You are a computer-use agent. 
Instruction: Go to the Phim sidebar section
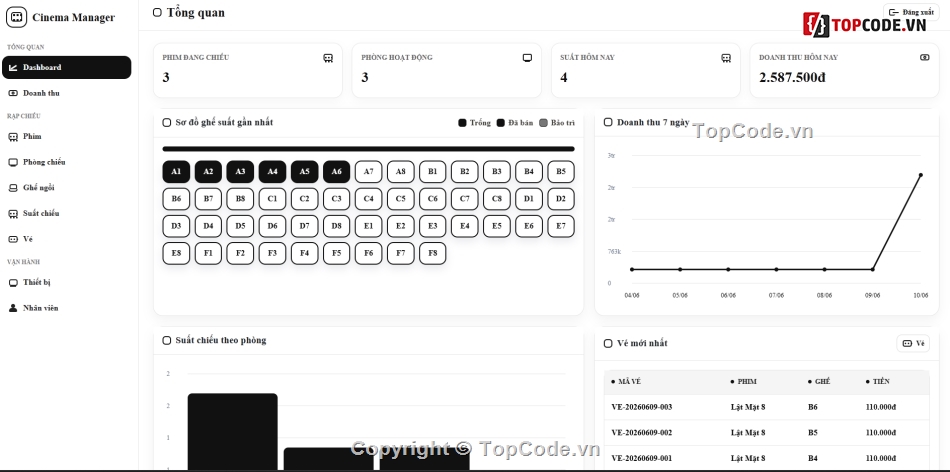[x=67, y=136]
